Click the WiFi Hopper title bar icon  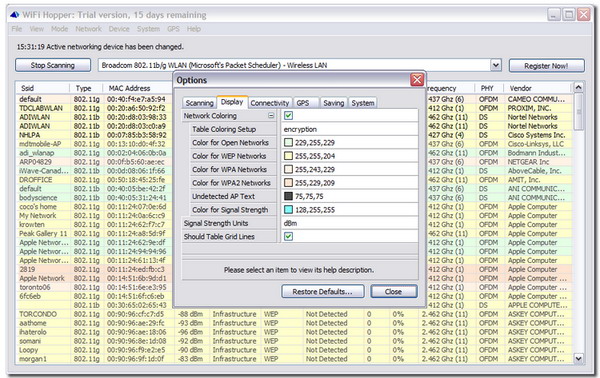[x=15, y=15]
